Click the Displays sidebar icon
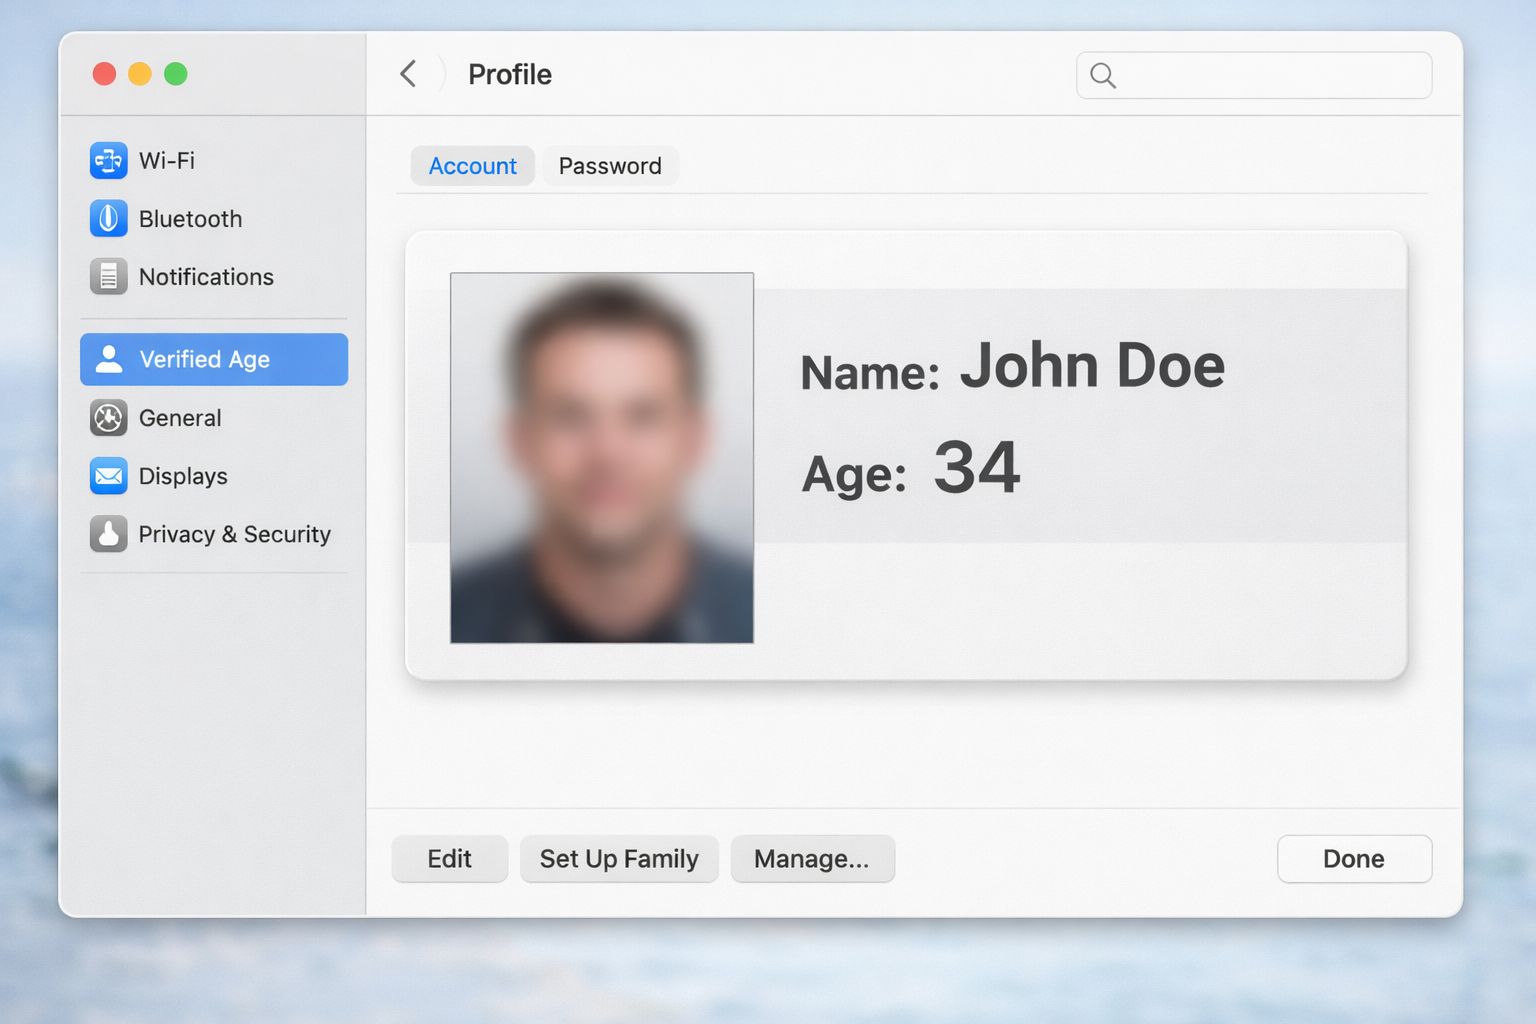 108,476
